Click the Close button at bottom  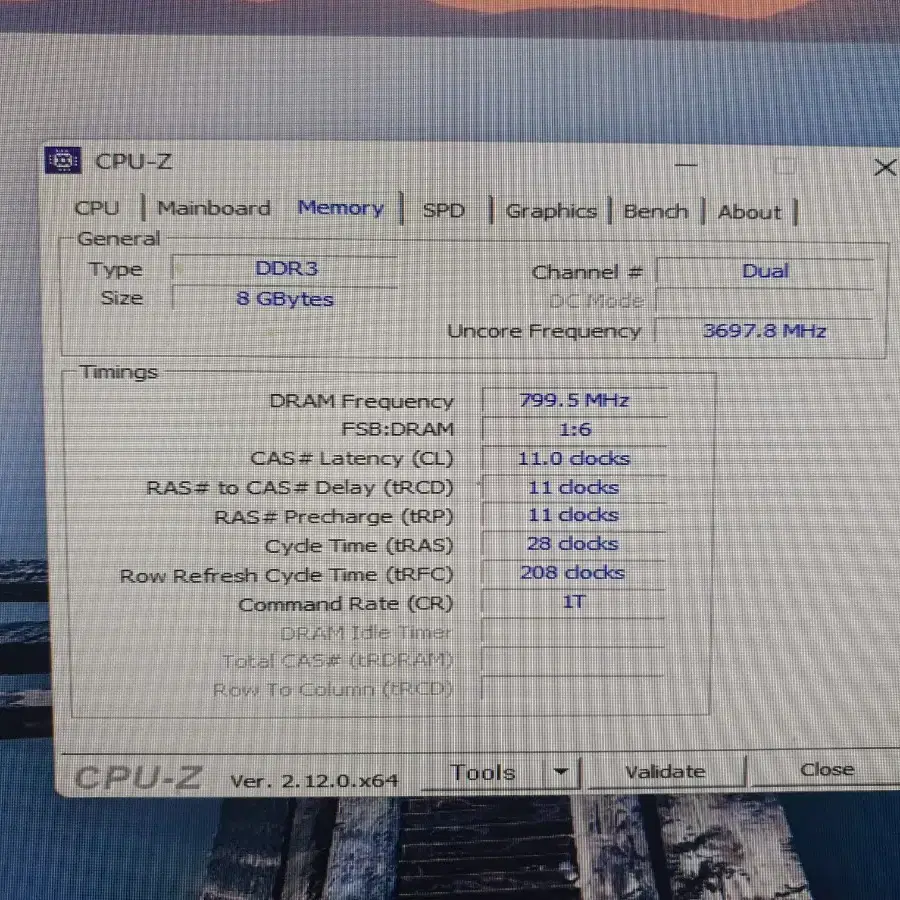point(827,769)
